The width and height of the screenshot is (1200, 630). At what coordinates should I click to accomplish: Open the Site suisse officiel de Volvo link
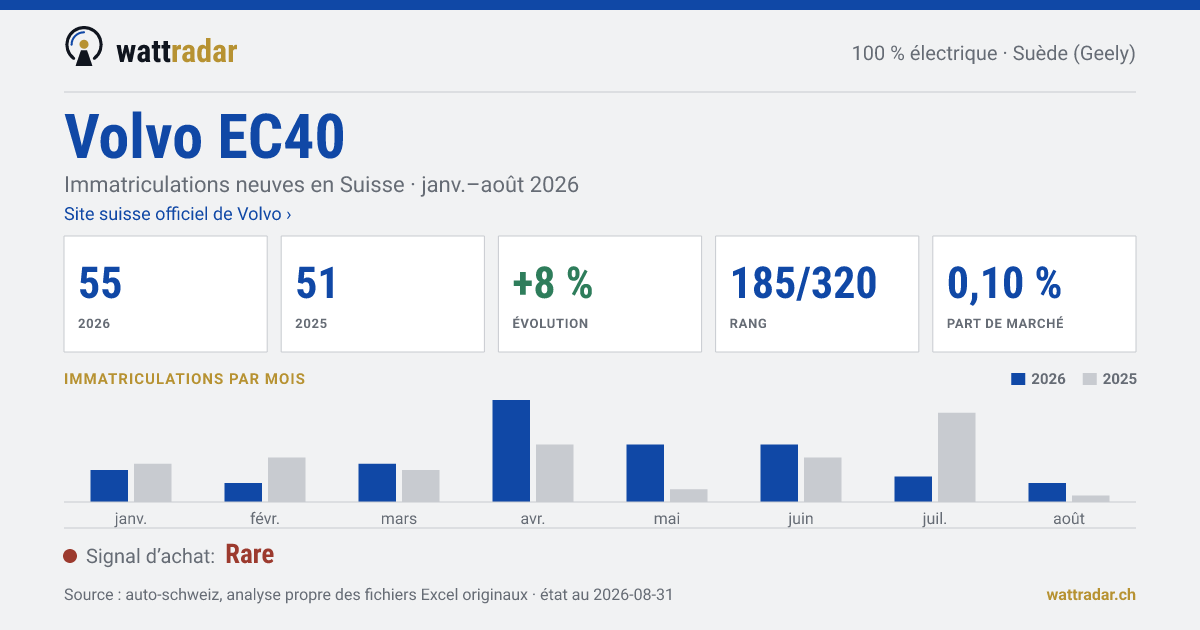pyautogui.click(x=178, y=214)
